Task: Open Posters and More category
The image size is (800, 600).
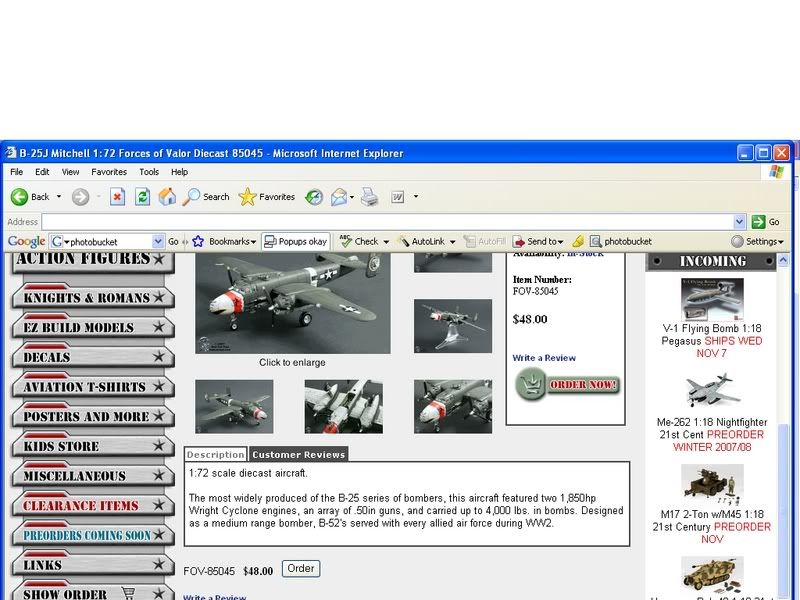Action: (93, 415)
